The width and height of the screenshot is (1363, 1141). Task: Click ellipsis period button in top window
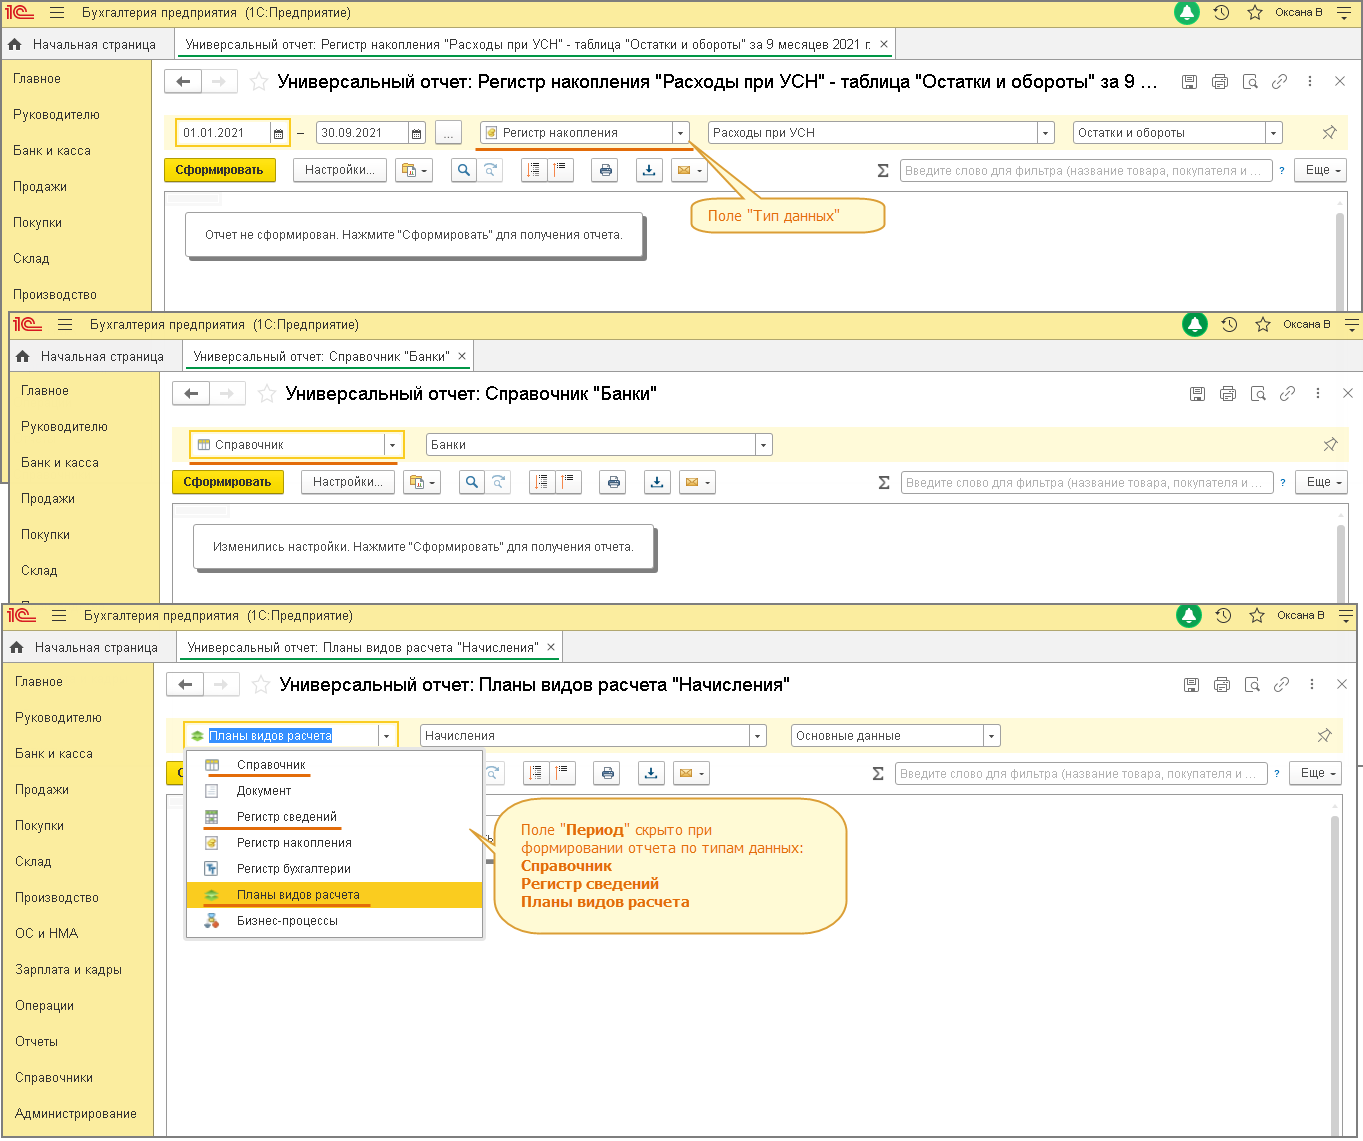pos(448,133)
